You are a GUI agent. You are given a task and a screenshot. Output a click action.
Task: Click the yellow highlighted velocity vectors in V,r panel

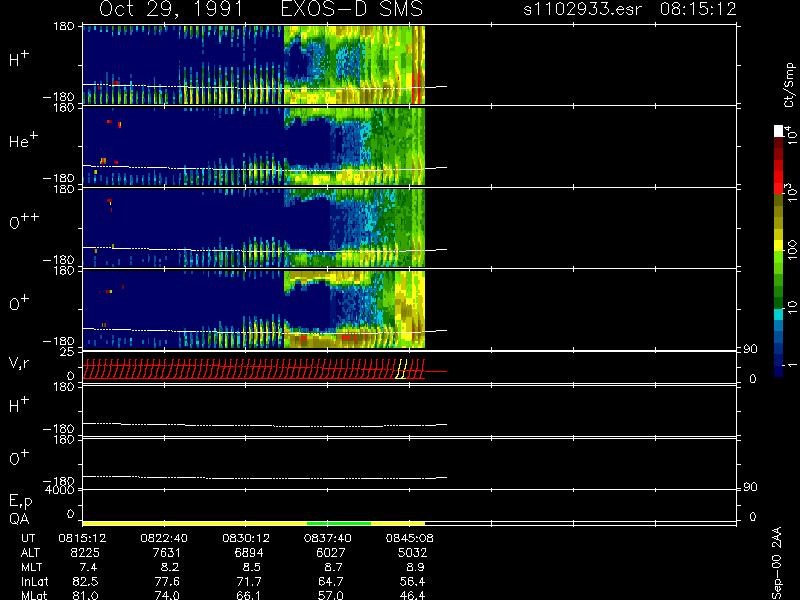pos(402,369)
